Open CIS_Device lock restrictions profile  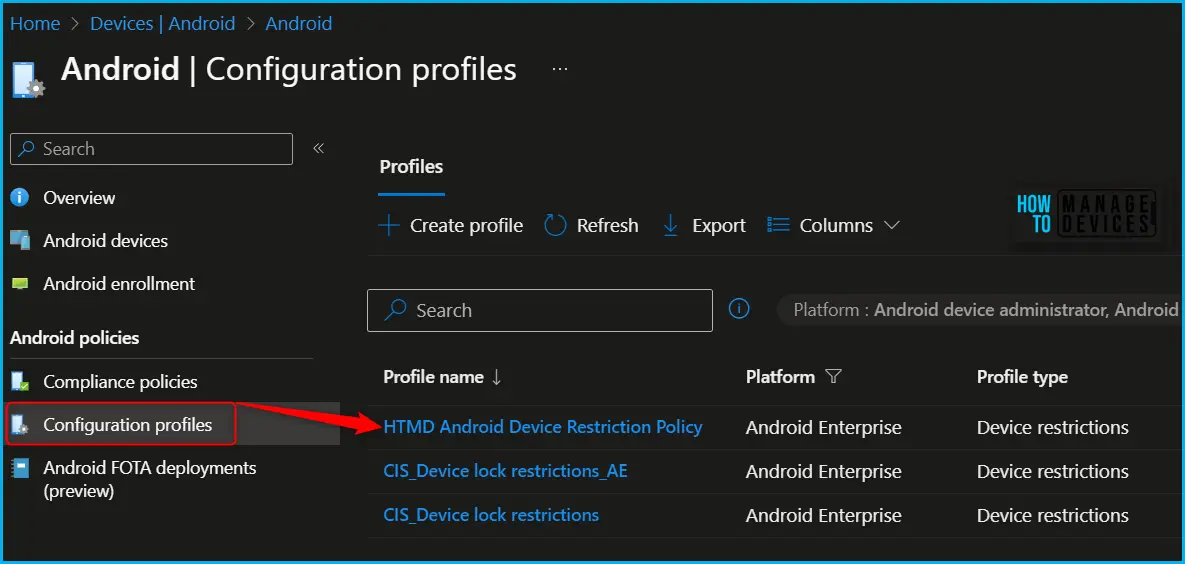[x=491, y=515]
